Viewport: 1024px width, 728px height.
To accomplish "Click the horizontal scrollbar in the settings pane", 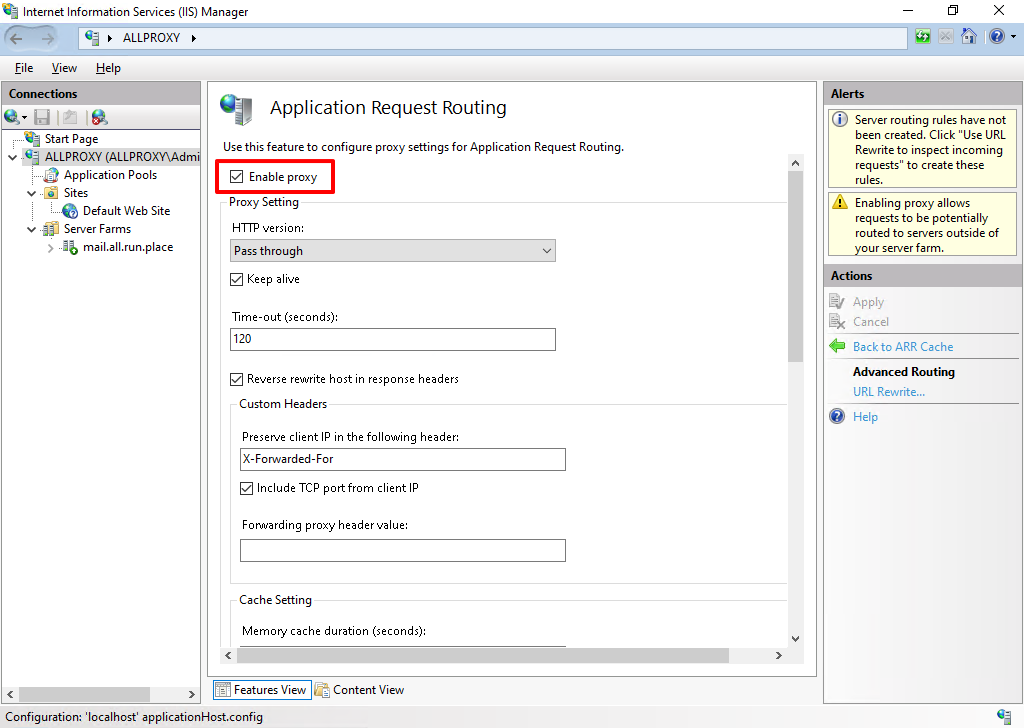I will [481, 655].
